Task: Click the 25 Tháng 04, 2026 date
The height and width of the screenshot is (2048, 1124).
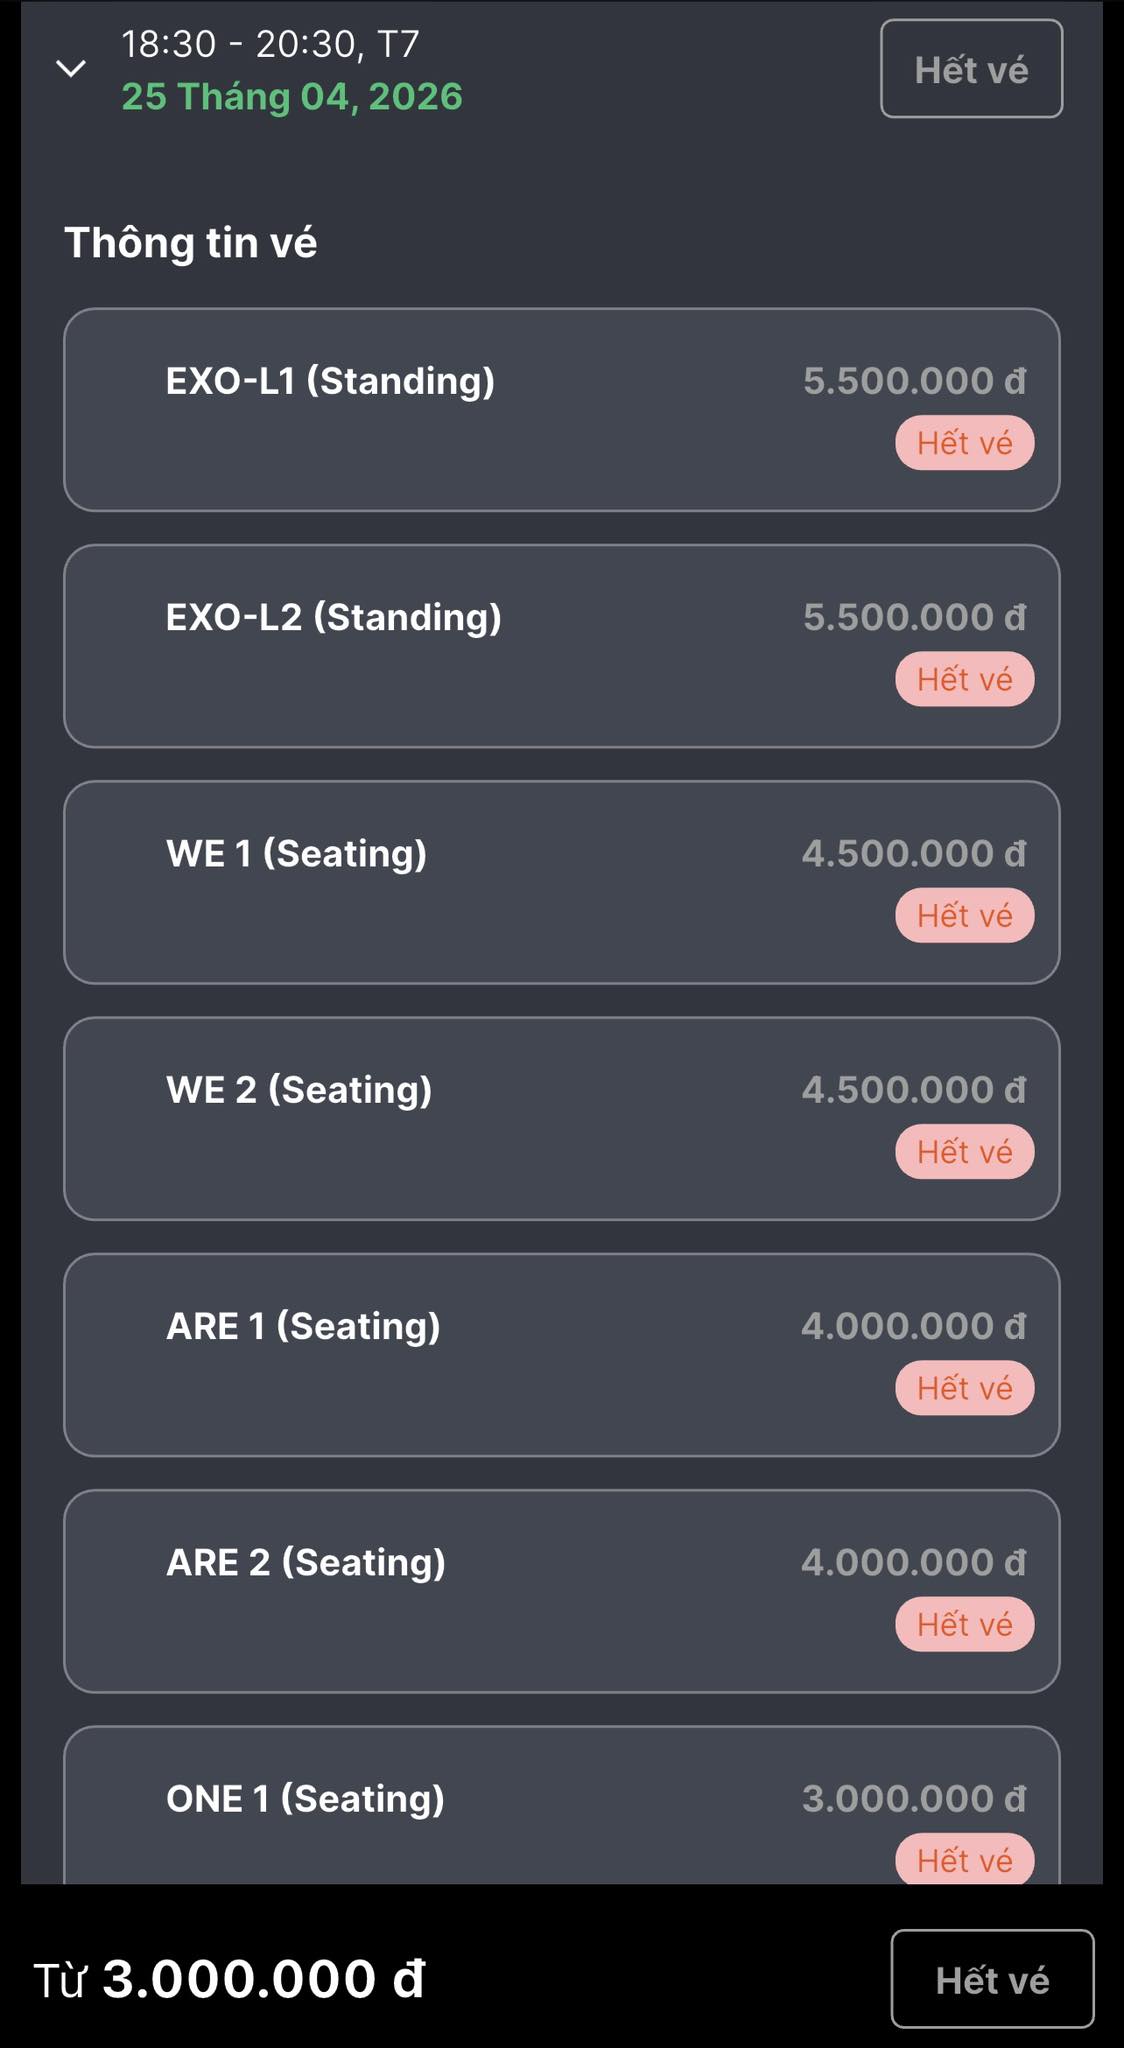Action: tap(292, 97)
